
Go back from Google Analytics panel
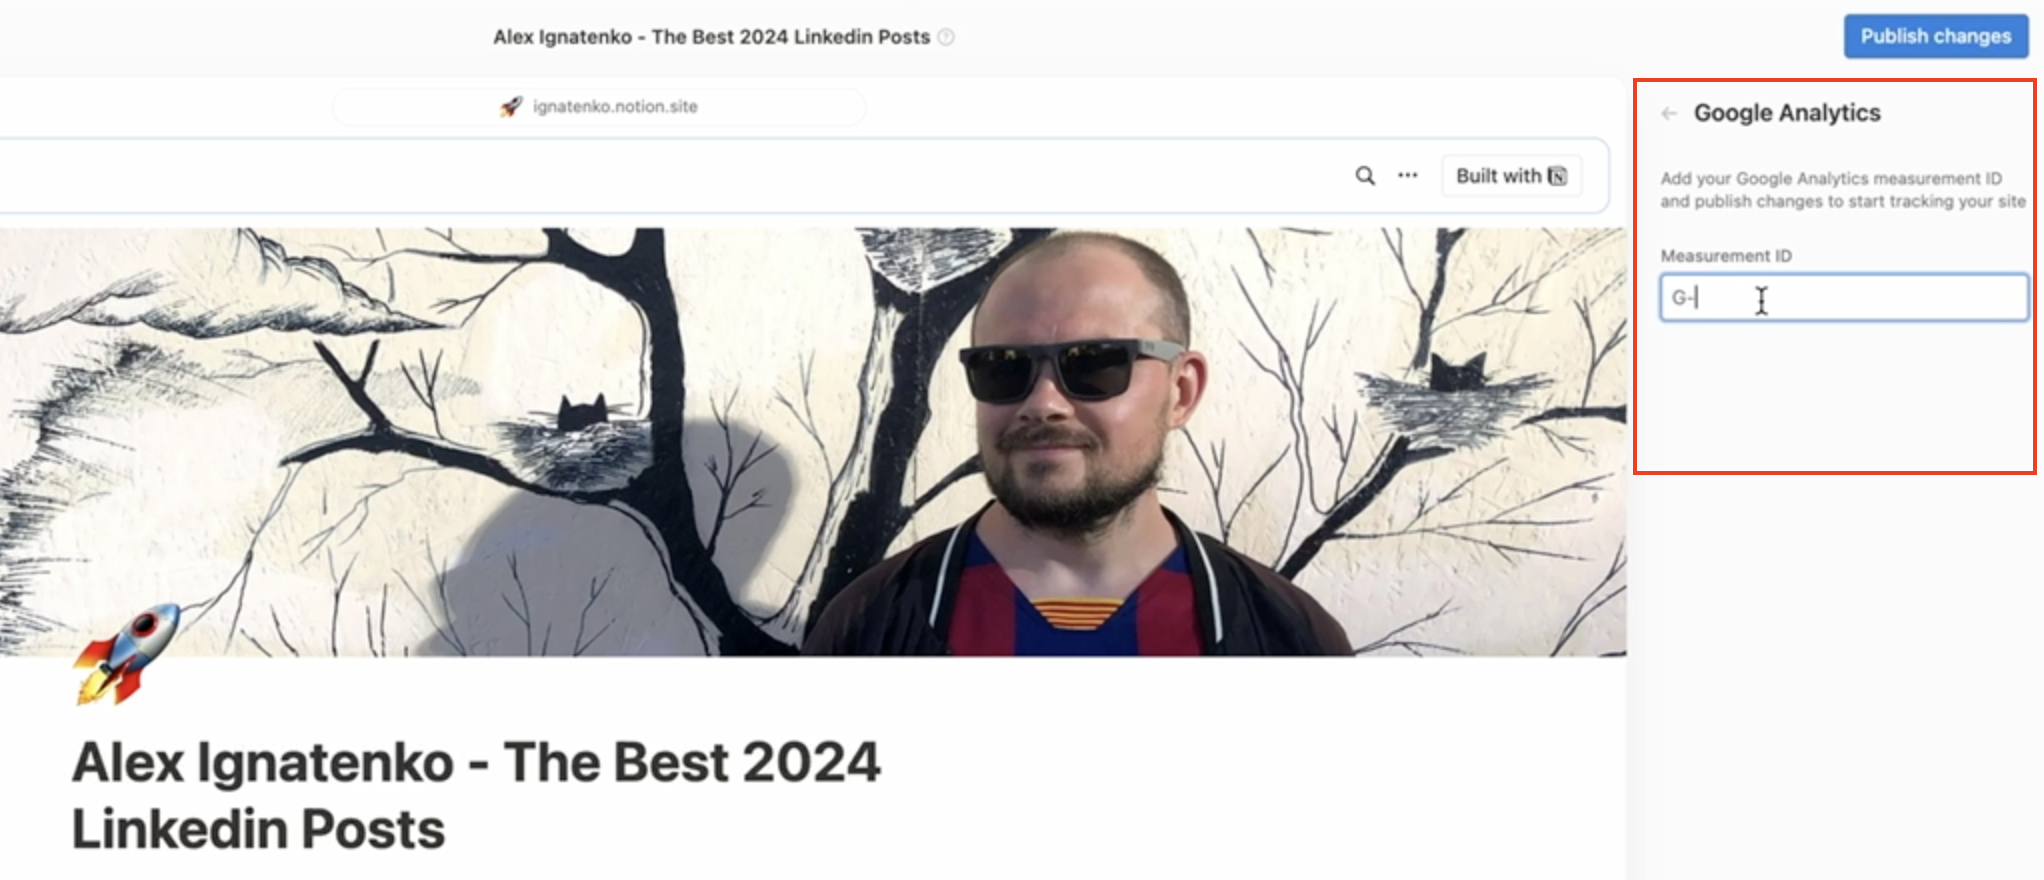point(1668,113)
